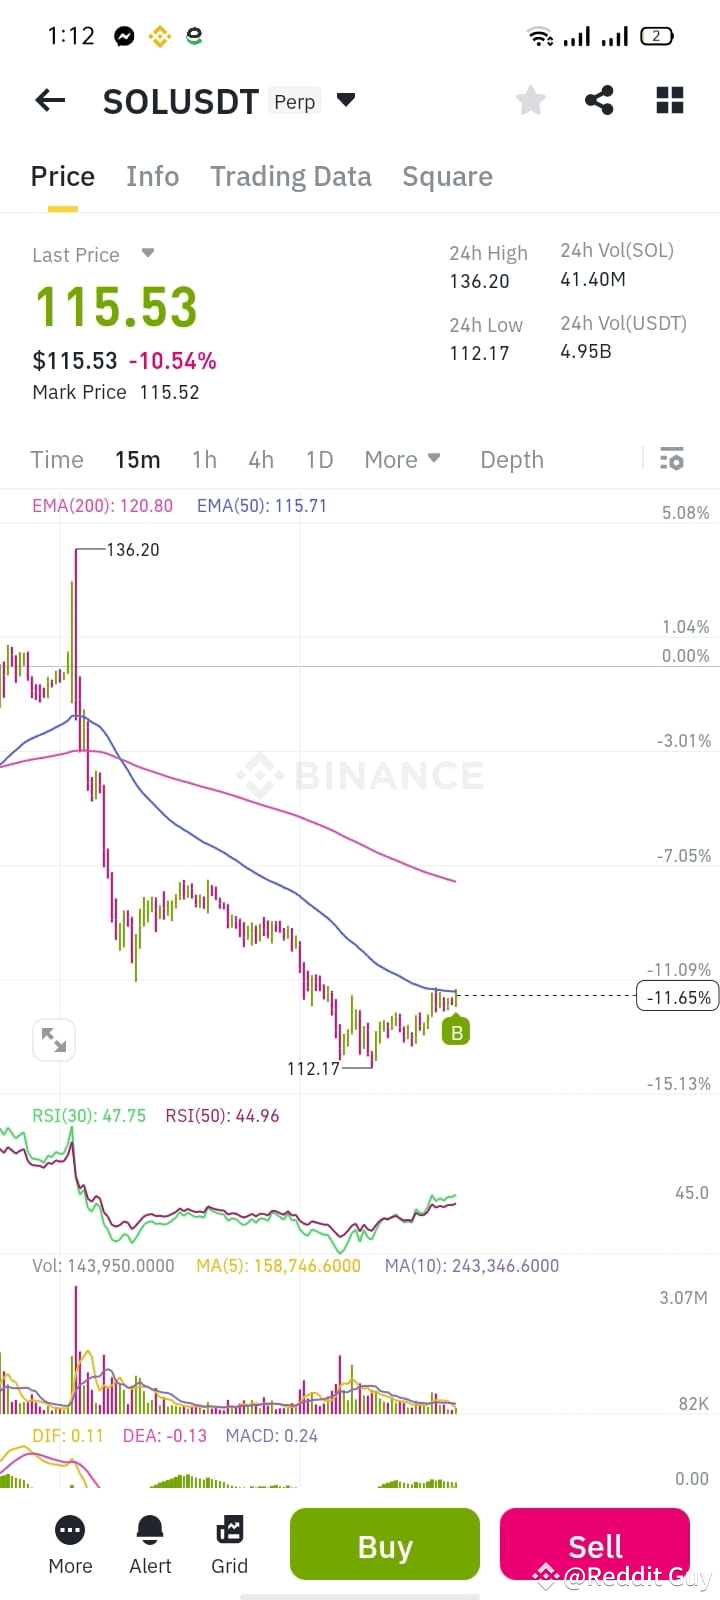
Task: Add SOLUSDT to favorites with star icon
Action: pos(531,100)
